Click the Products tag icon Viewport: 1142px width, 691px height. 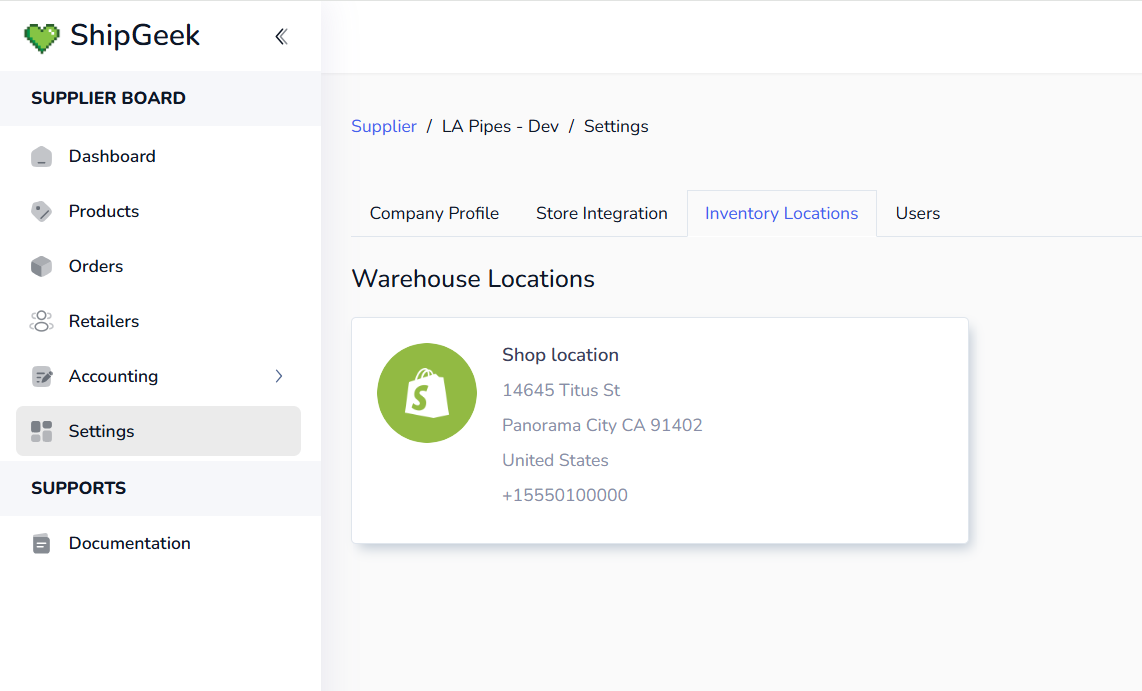click(42, 211)
